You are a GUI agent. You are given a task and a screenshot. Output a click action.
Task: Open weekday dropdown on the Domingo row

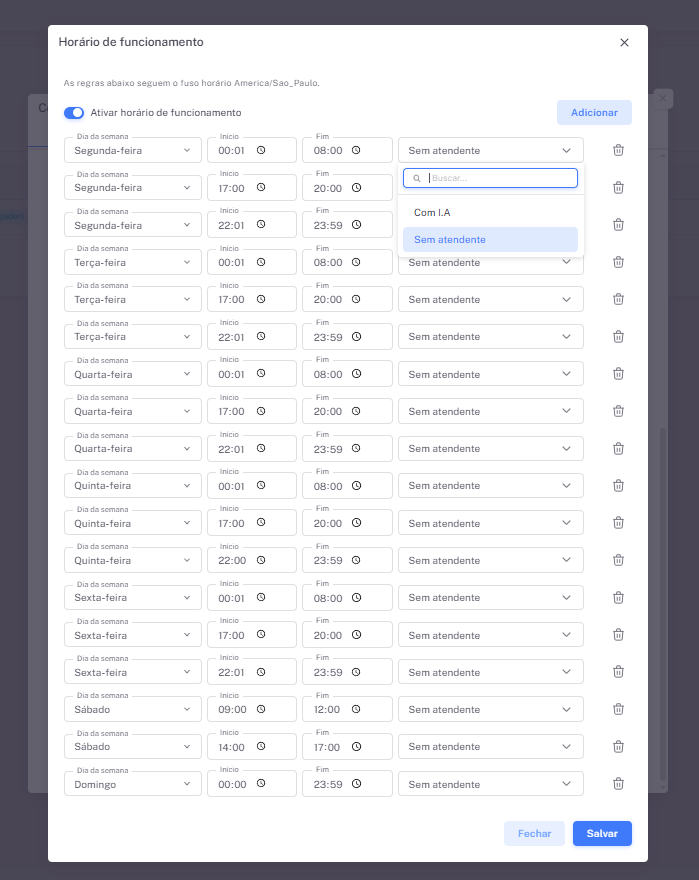click(133, 784)
